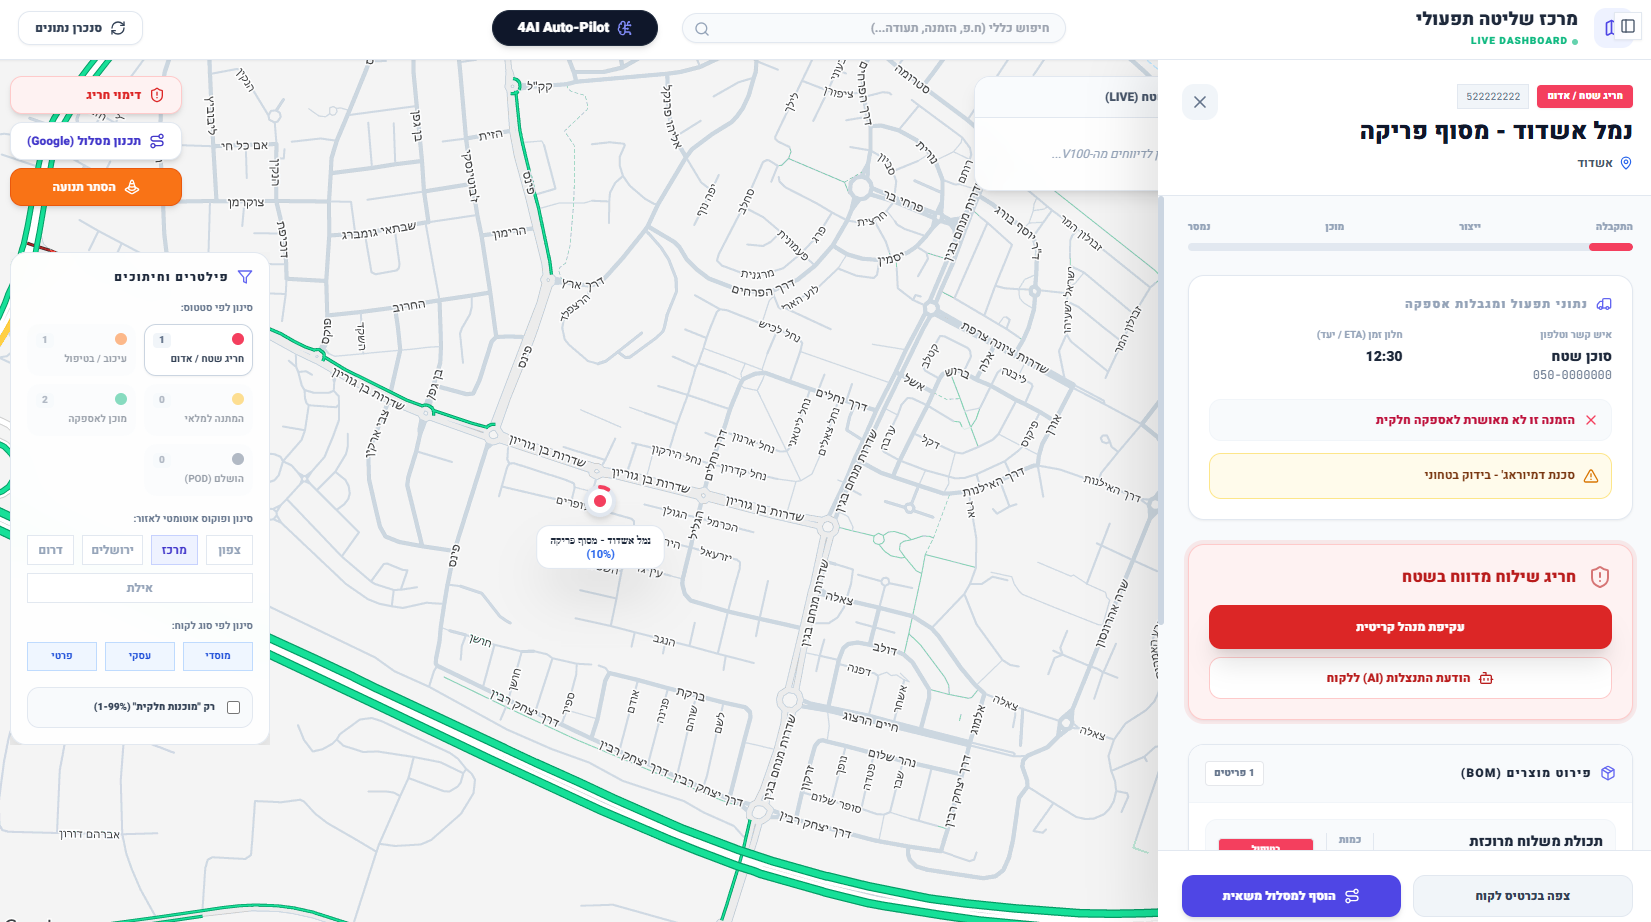Click the truck icon beside נתוני תפעול ומגבלות אספקה
The image size is (1651, 922).
(x=1604, y=304)
